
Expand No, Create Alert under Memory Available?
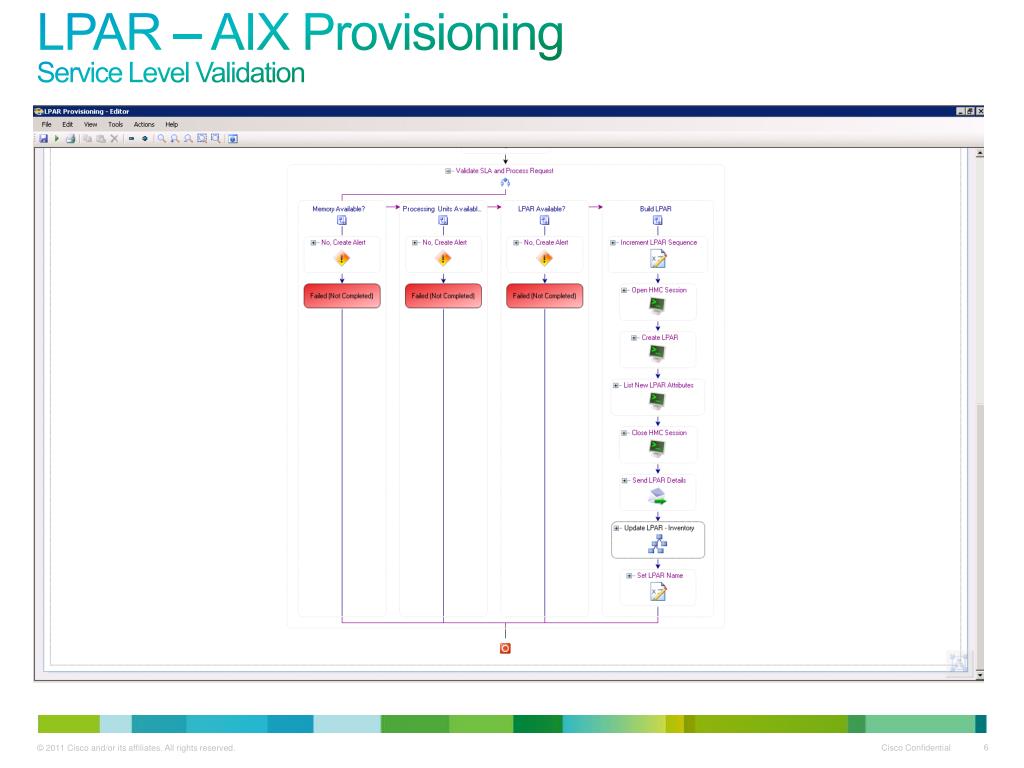coord(313,243)
